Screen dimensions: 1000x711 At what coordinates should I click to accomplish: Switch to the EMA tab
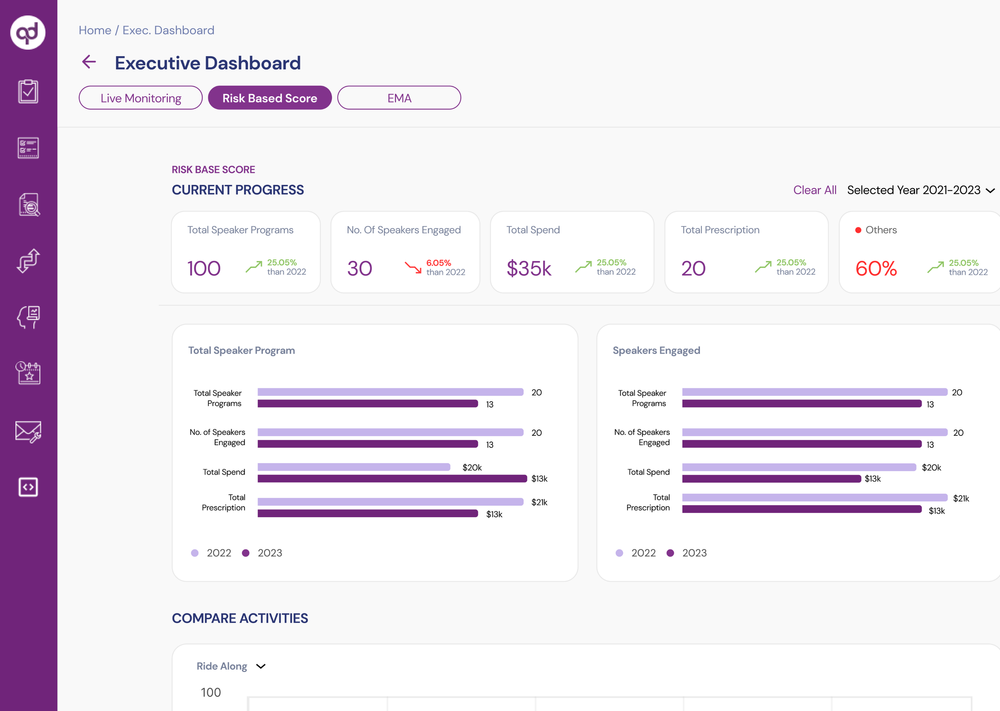click(x=399, y=98)
